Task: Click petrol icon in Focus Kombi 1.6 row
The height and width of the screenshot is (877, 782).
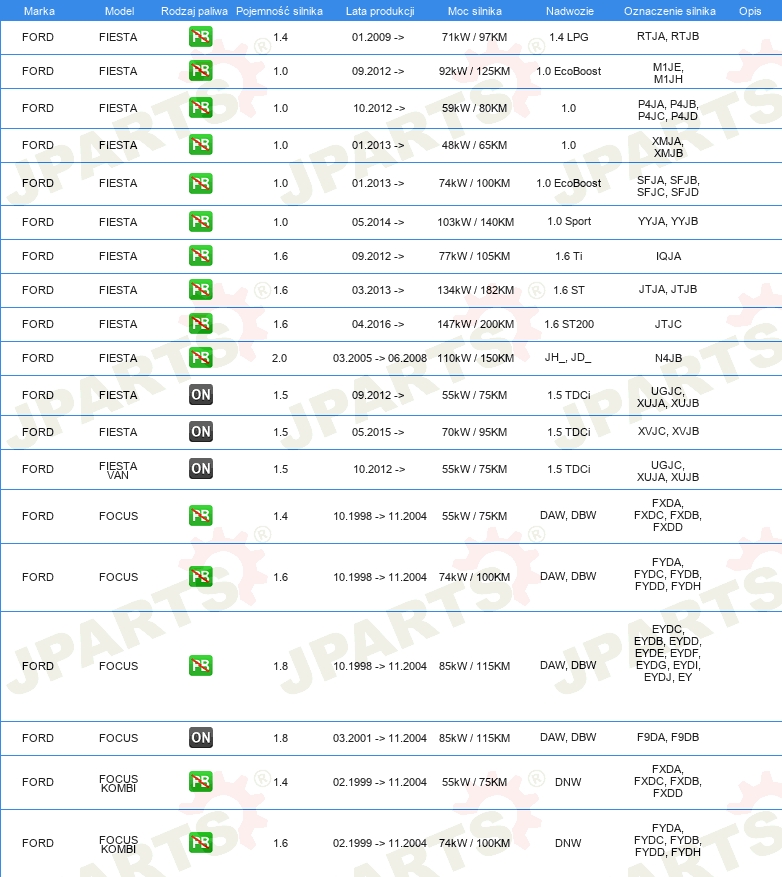Action: click(201, 843)
